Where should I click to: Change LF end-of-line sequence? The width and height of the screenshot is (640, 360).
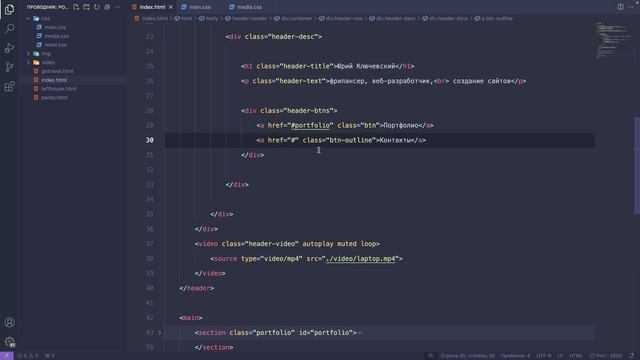tap(560, 356)
